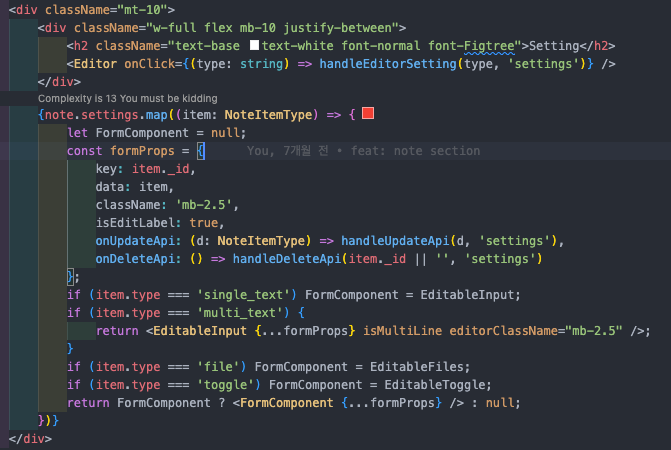The width and height of the screenshot is (671, 450).
Task: Click the 'multi_text' string literal
Action: [240, 313]
